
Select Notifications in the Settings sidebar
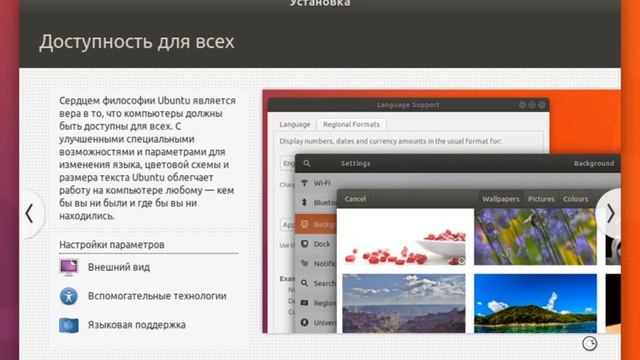pos(316,263)
